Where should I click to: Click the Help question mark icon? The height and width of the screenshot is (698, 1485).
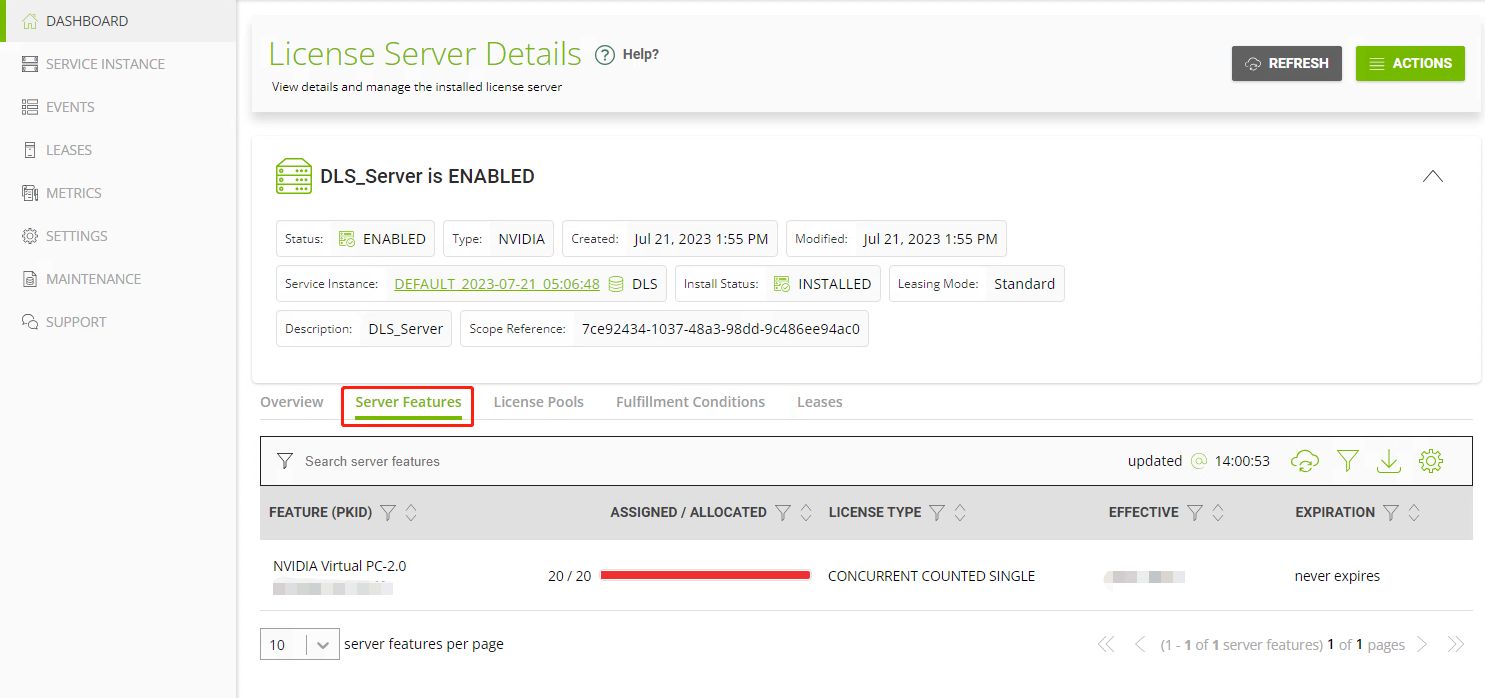click(604, 55)
